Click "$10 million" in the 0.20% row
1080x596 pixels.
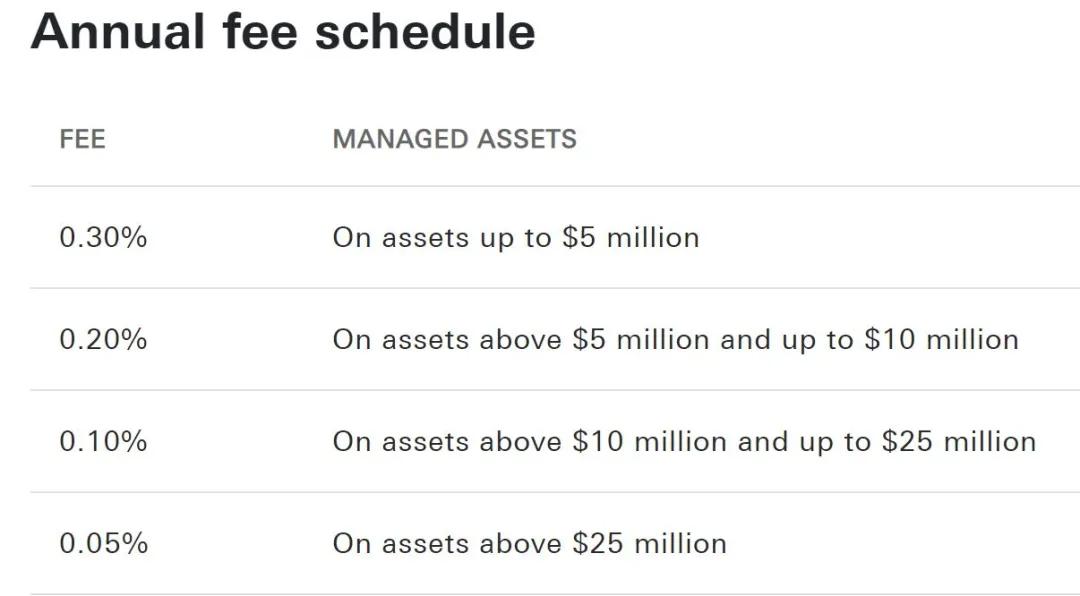[941, 340]
